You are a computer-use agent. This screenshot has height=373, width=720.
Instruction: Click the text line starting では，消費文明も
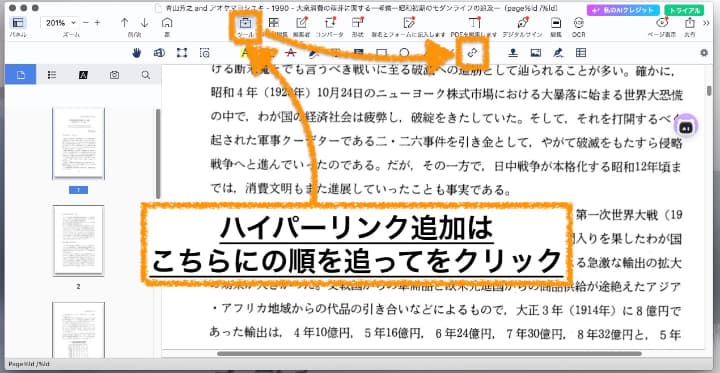coord(362,189)
